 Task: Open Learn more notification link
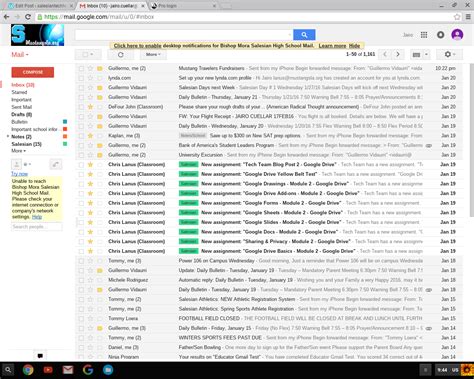pos(332,46)
